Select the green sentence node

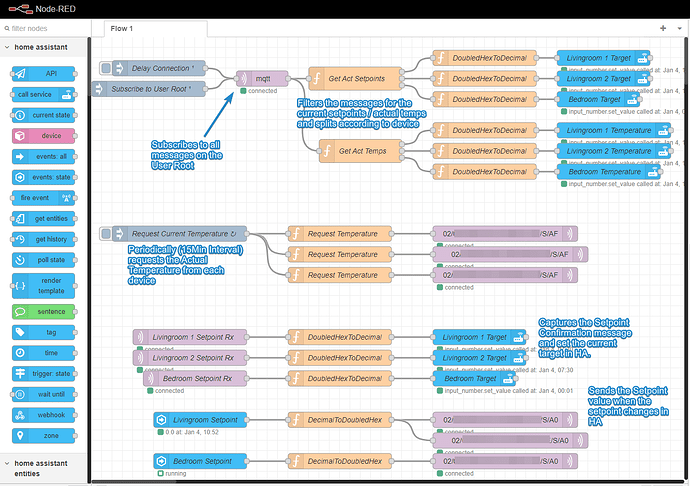click(x=46, y=311)
